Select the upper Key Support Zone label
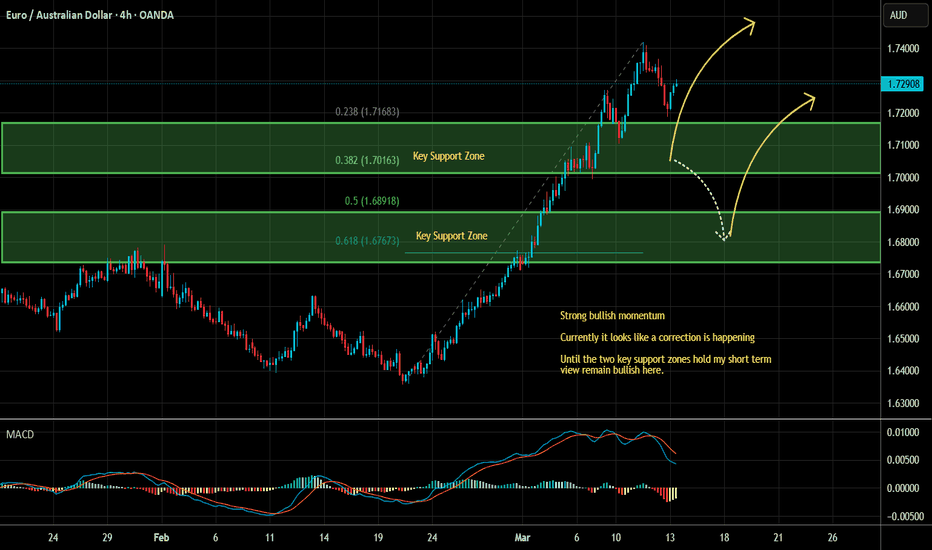 pyautogui.click(x=449, y=156)
